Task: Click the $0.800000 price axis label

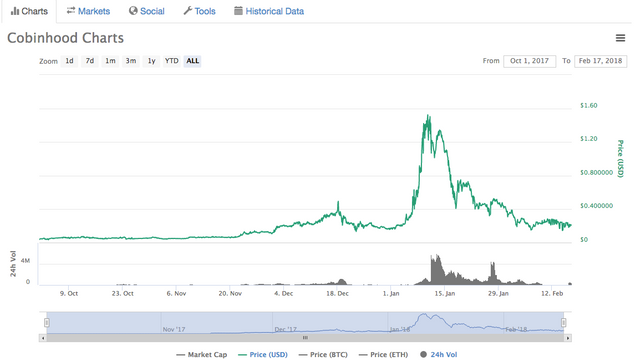Action: coord(596,173)
